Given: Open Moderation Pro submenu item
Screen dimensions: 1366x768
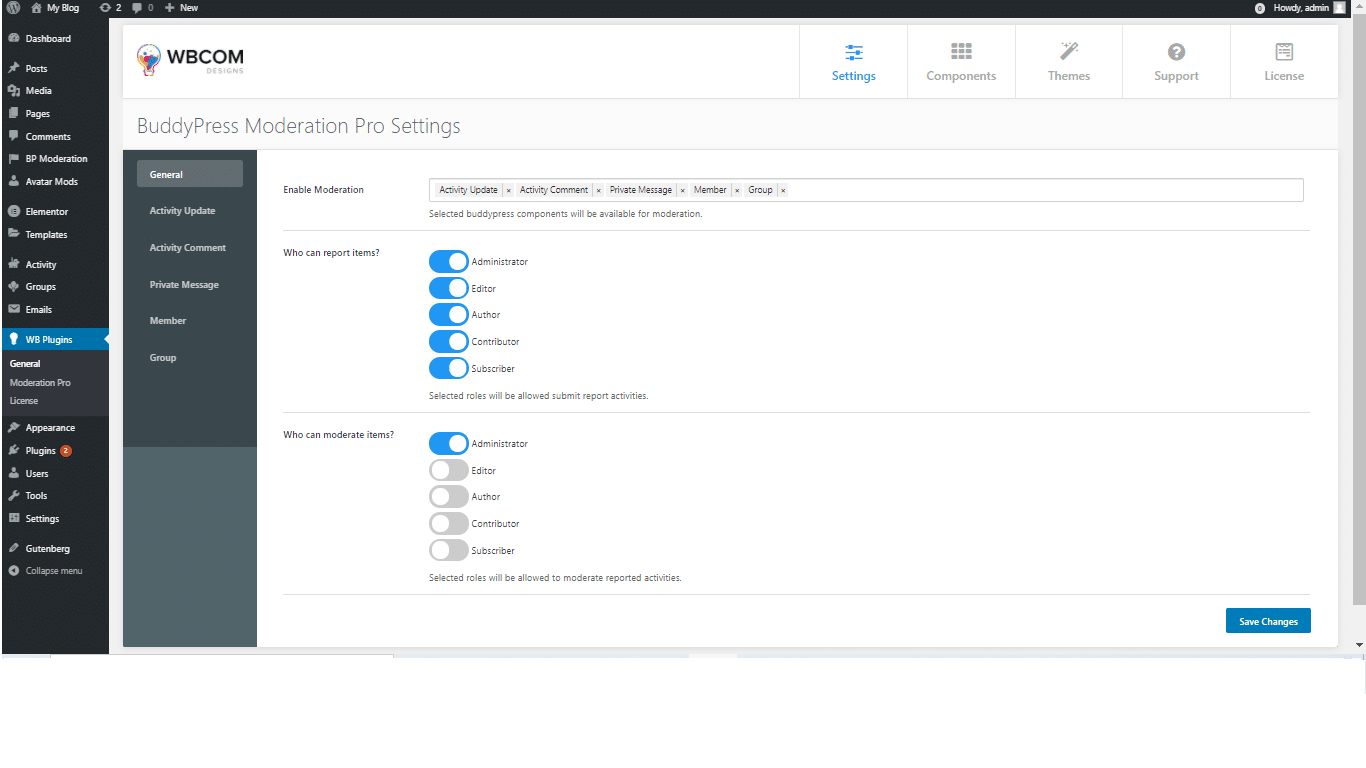Looking at the screenshot, I should [x=40, y=382].
